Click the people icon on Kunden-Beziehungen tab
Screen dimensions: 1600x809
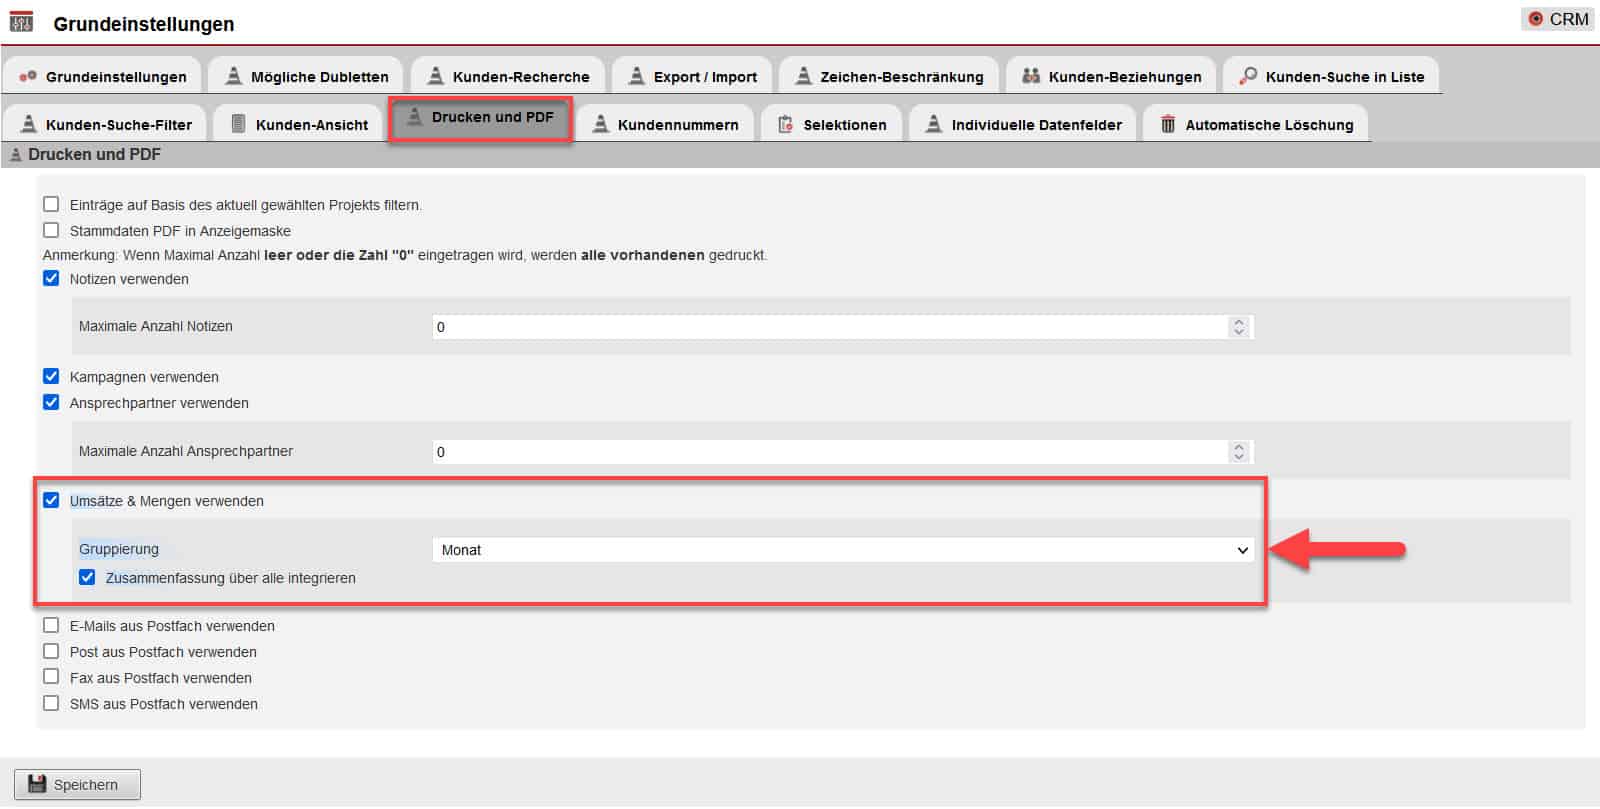tap(1030, 76)
